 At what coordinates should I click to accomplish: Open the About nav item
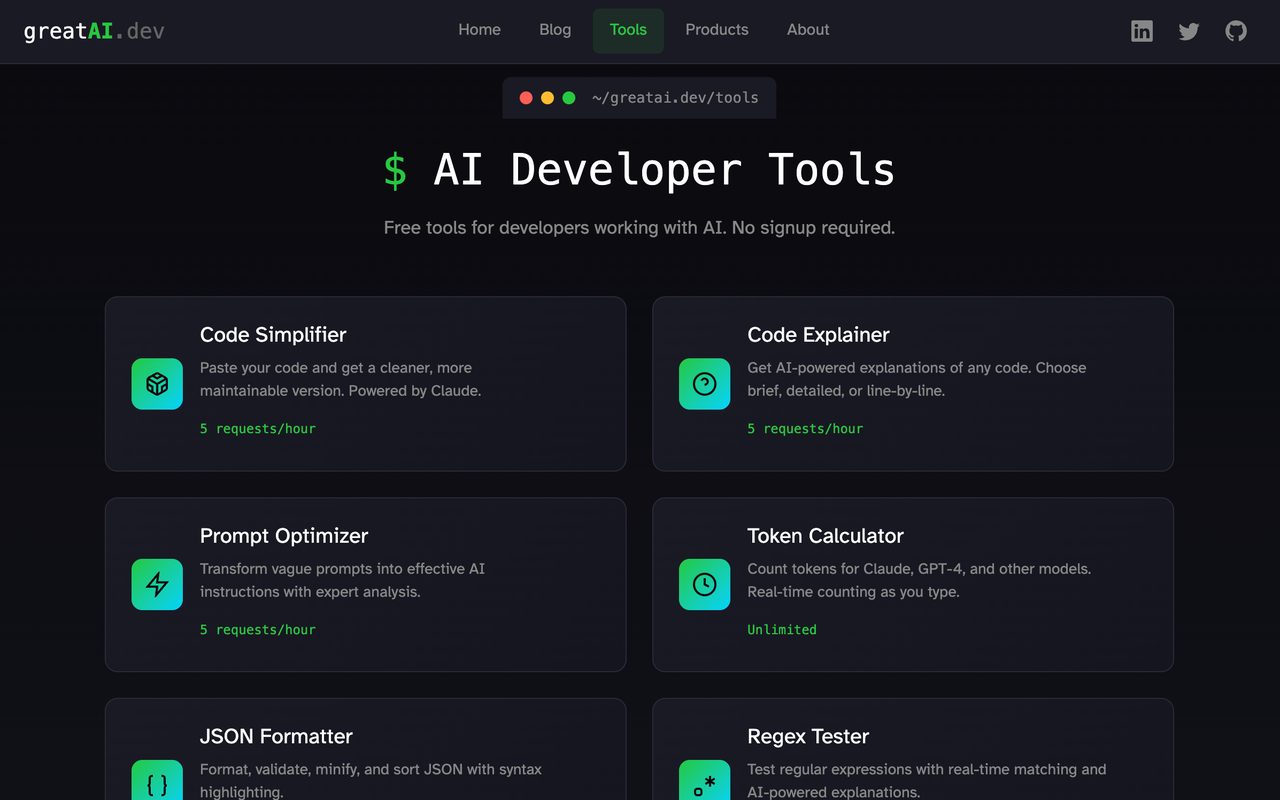pyautogui.click(x=808, y=30)
